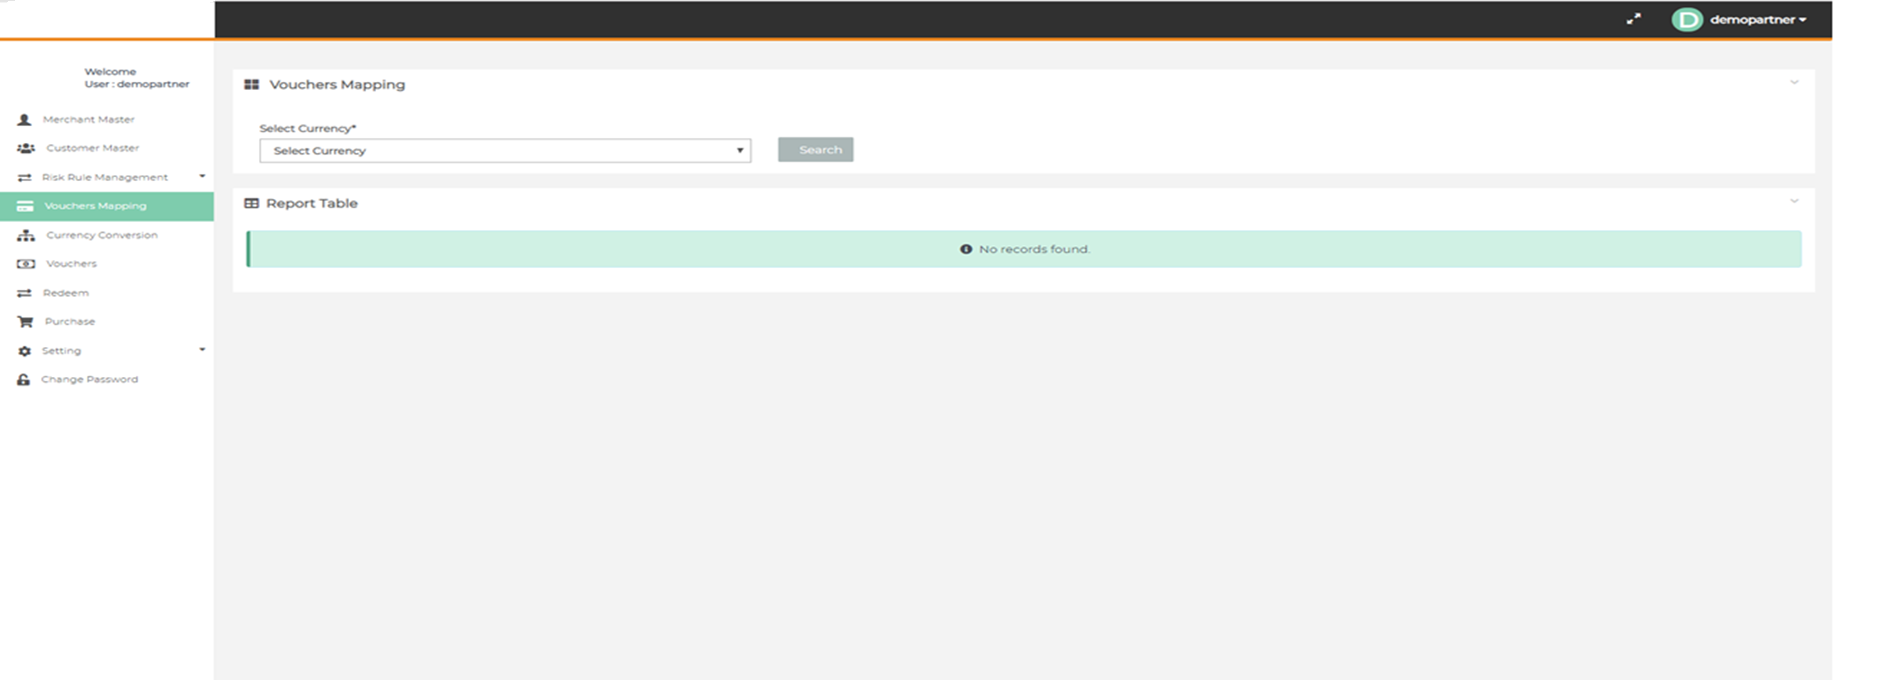1904x680 pixels.
Task: Open the Select Currency dropdown
Action: point(505,151)
